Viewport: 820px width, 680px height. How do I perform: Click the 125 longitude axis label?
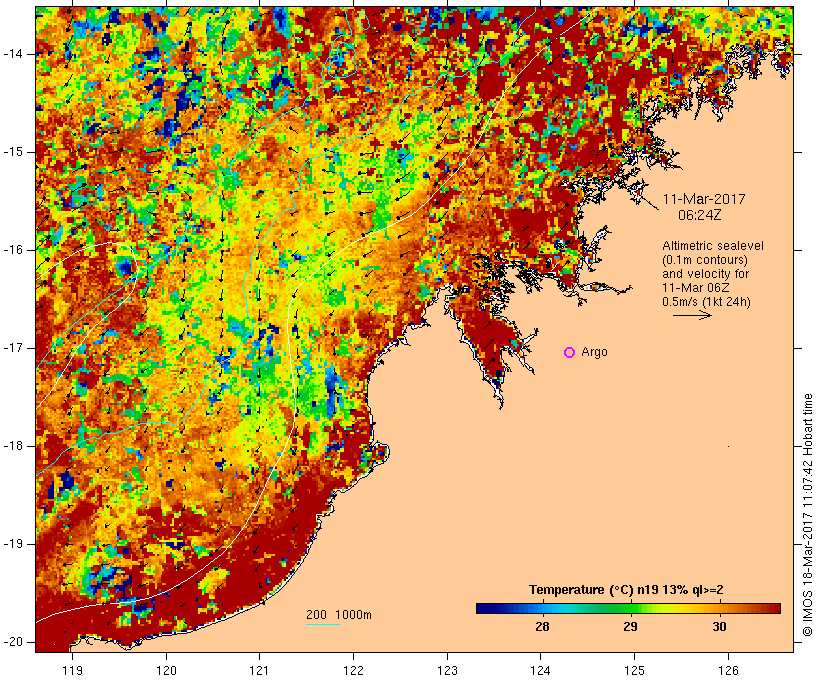tap(634, 670)
